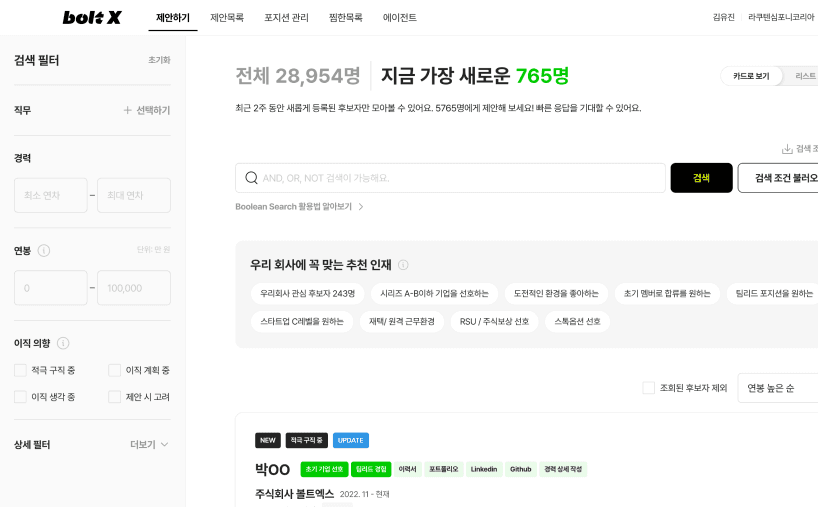Click the download icon above search button
Image resolution: width=818 pixels, height=507 pixels.
click(x=787, y=148)
